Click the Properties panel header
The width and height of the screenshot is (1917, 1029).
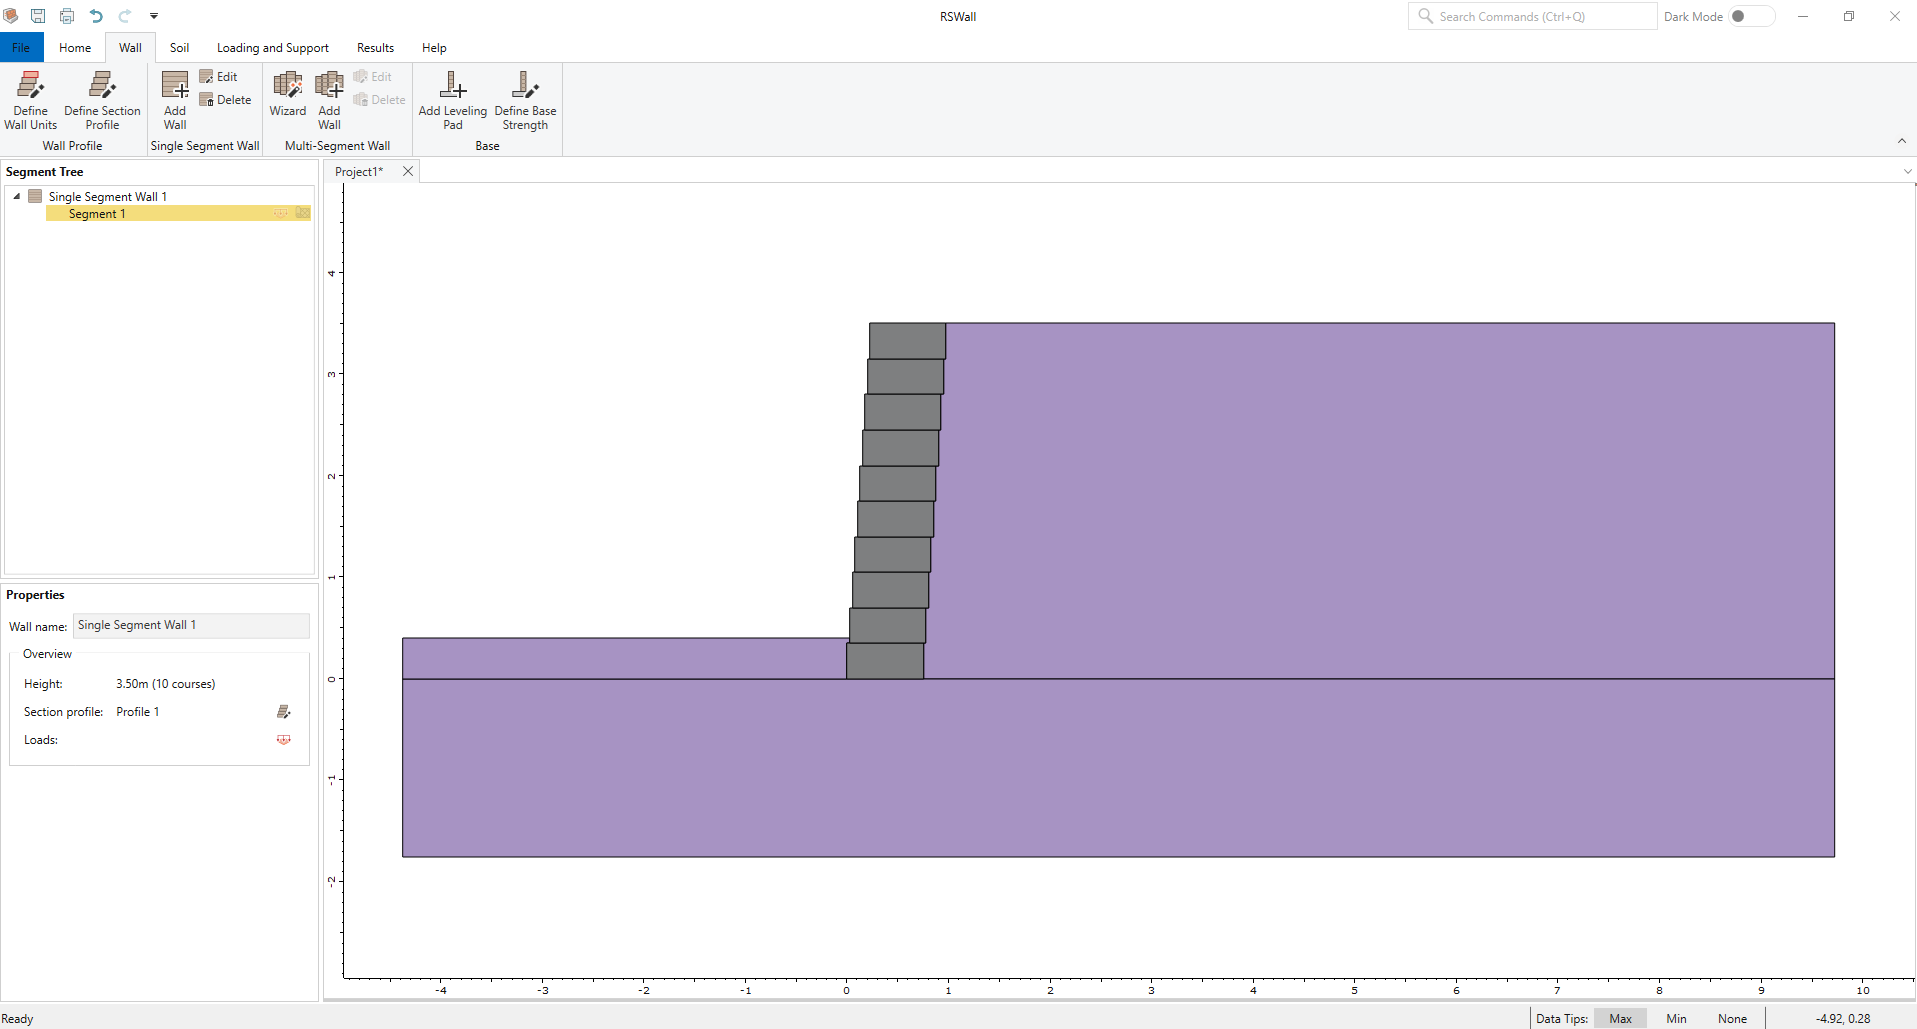click(35, 595)
